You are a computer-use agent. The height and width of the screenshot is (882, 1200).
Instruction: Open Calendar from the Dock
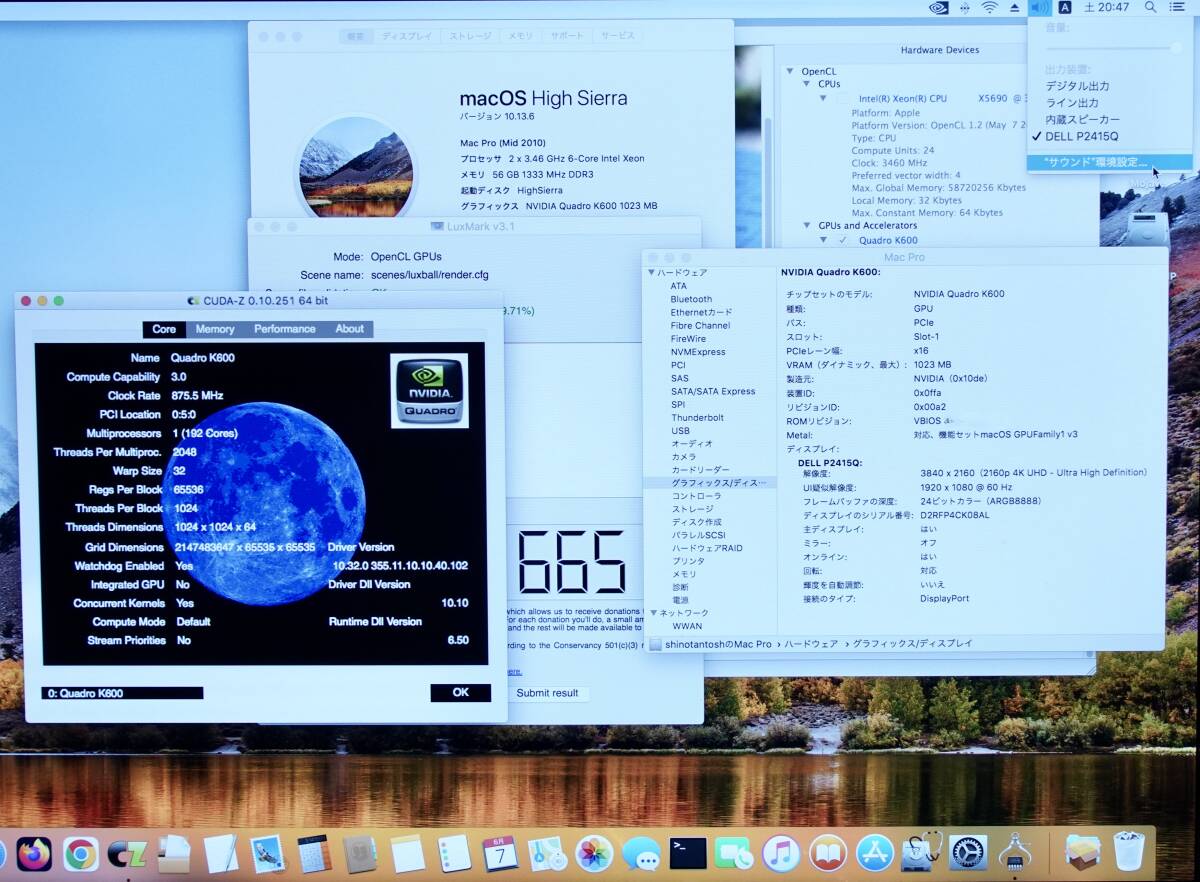coord(500,854)
